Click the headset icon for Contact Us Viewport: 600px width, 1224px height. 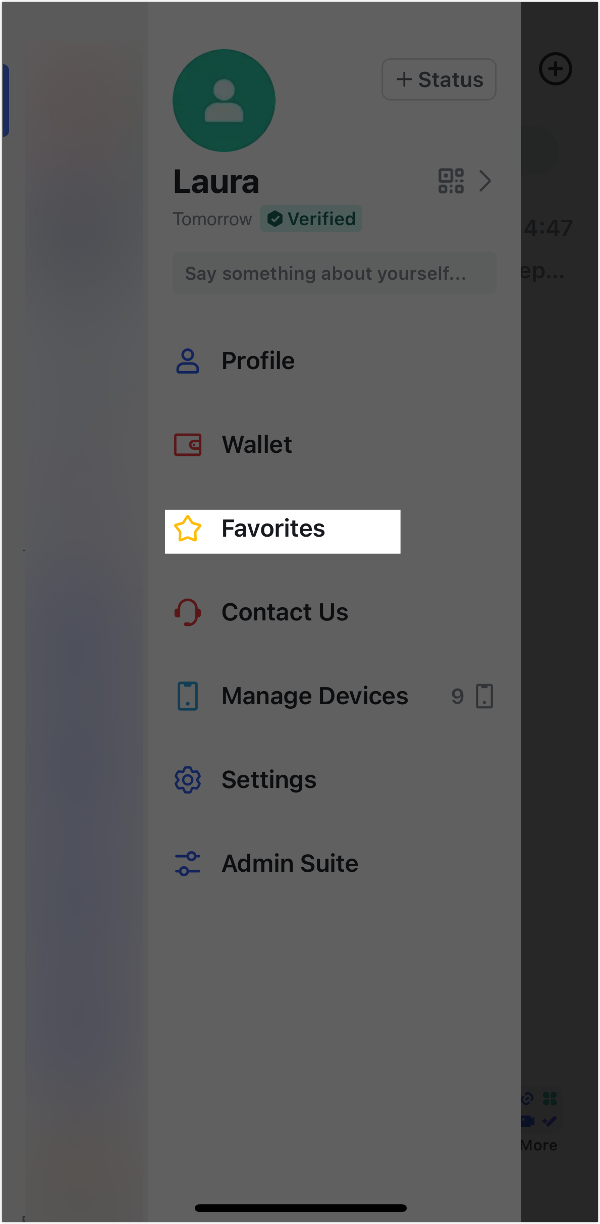[x=188, y=611]
